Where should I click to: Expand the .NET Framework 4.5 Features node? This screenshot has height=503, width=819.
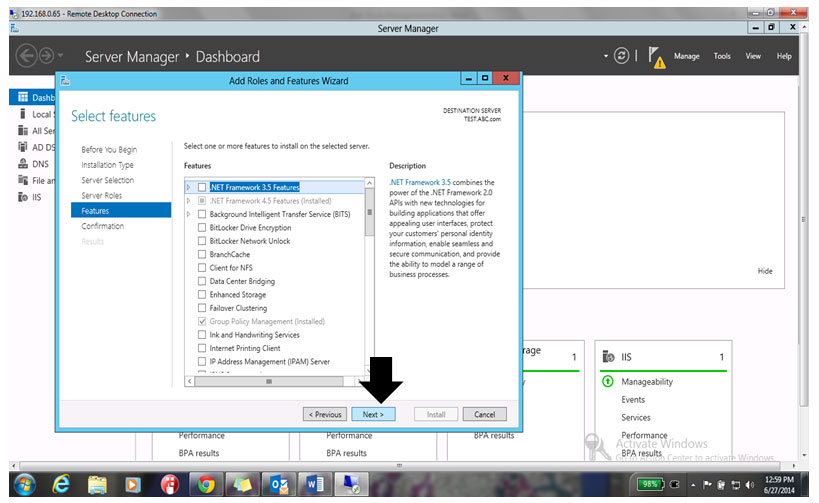(189, 201)
